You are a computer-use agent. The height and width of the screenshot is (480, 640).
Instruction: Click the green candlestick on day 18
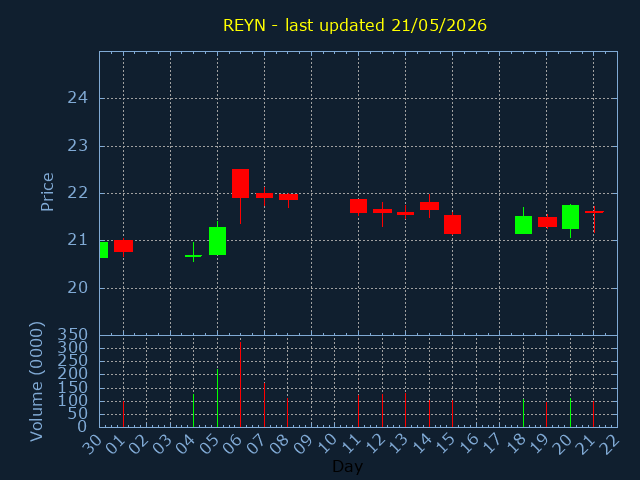[523, 225]
